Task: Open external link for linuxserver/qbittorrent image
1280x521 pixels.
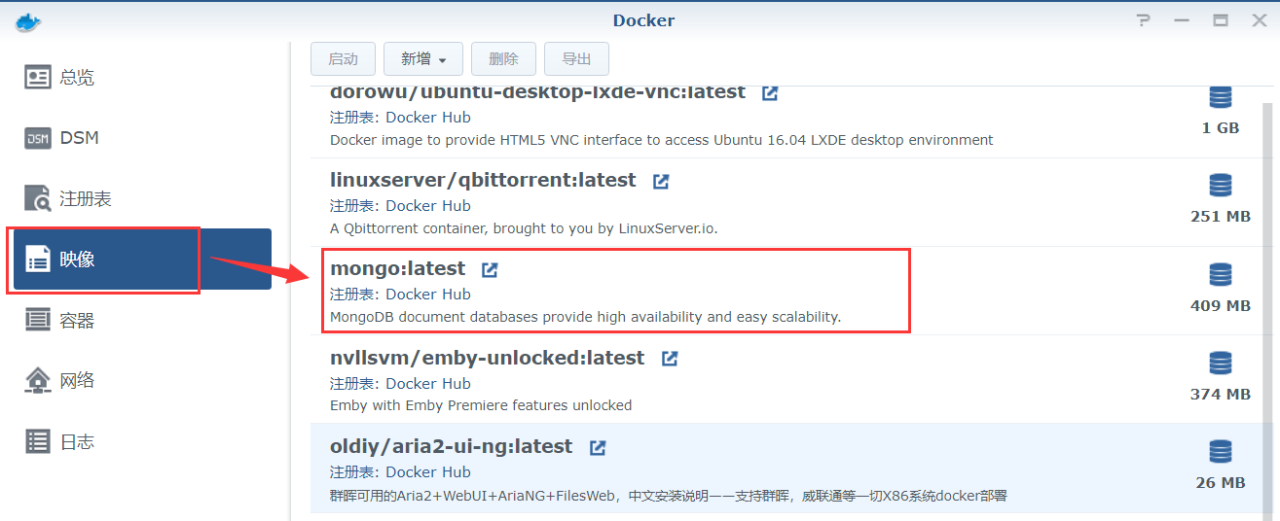Action: (x=661, y=181)
